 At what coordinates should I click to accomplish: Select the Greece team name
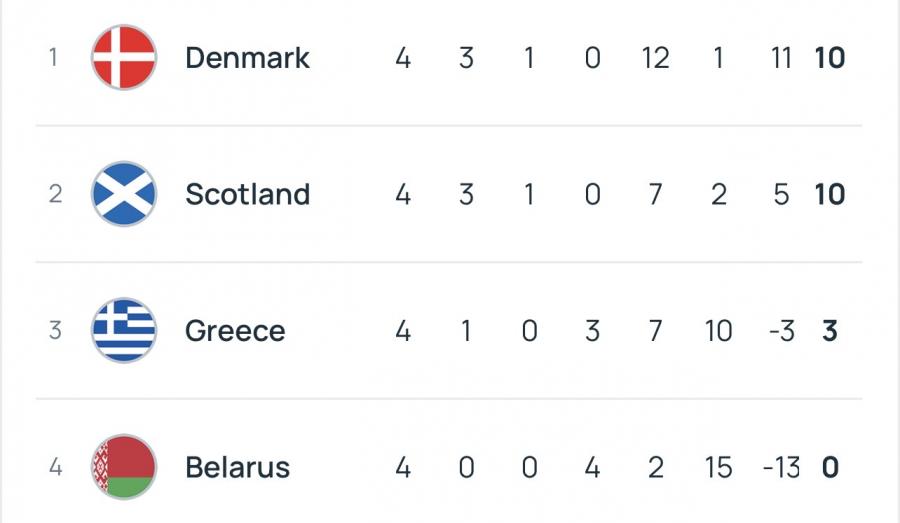coord(235,331)
